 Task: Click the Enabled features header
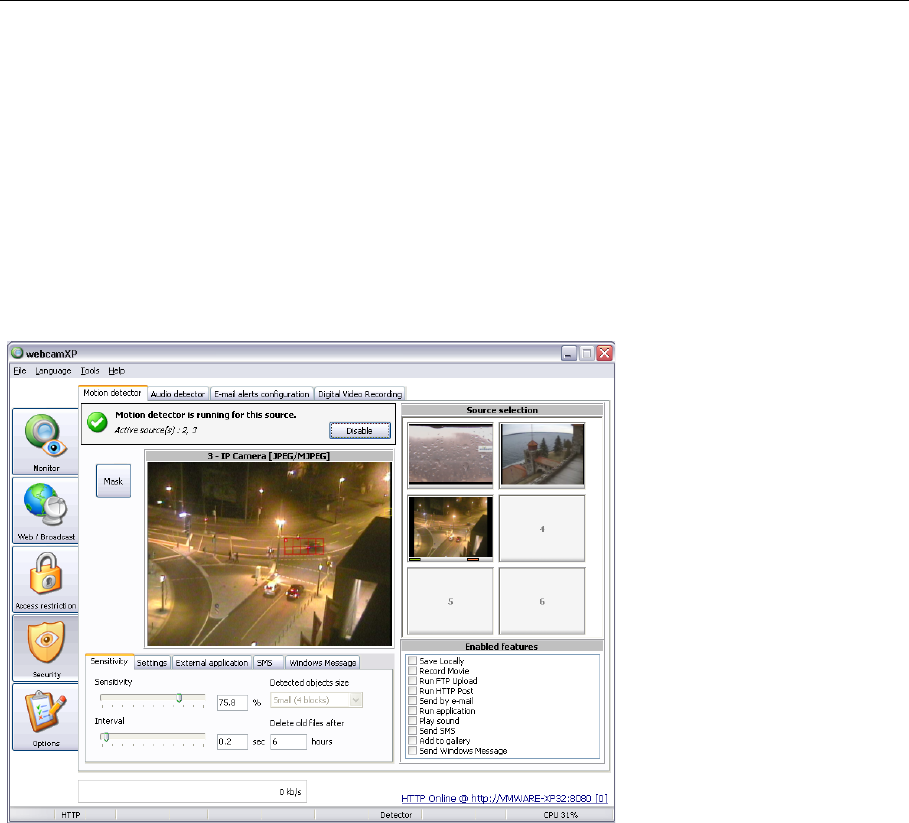coord(501,646)
